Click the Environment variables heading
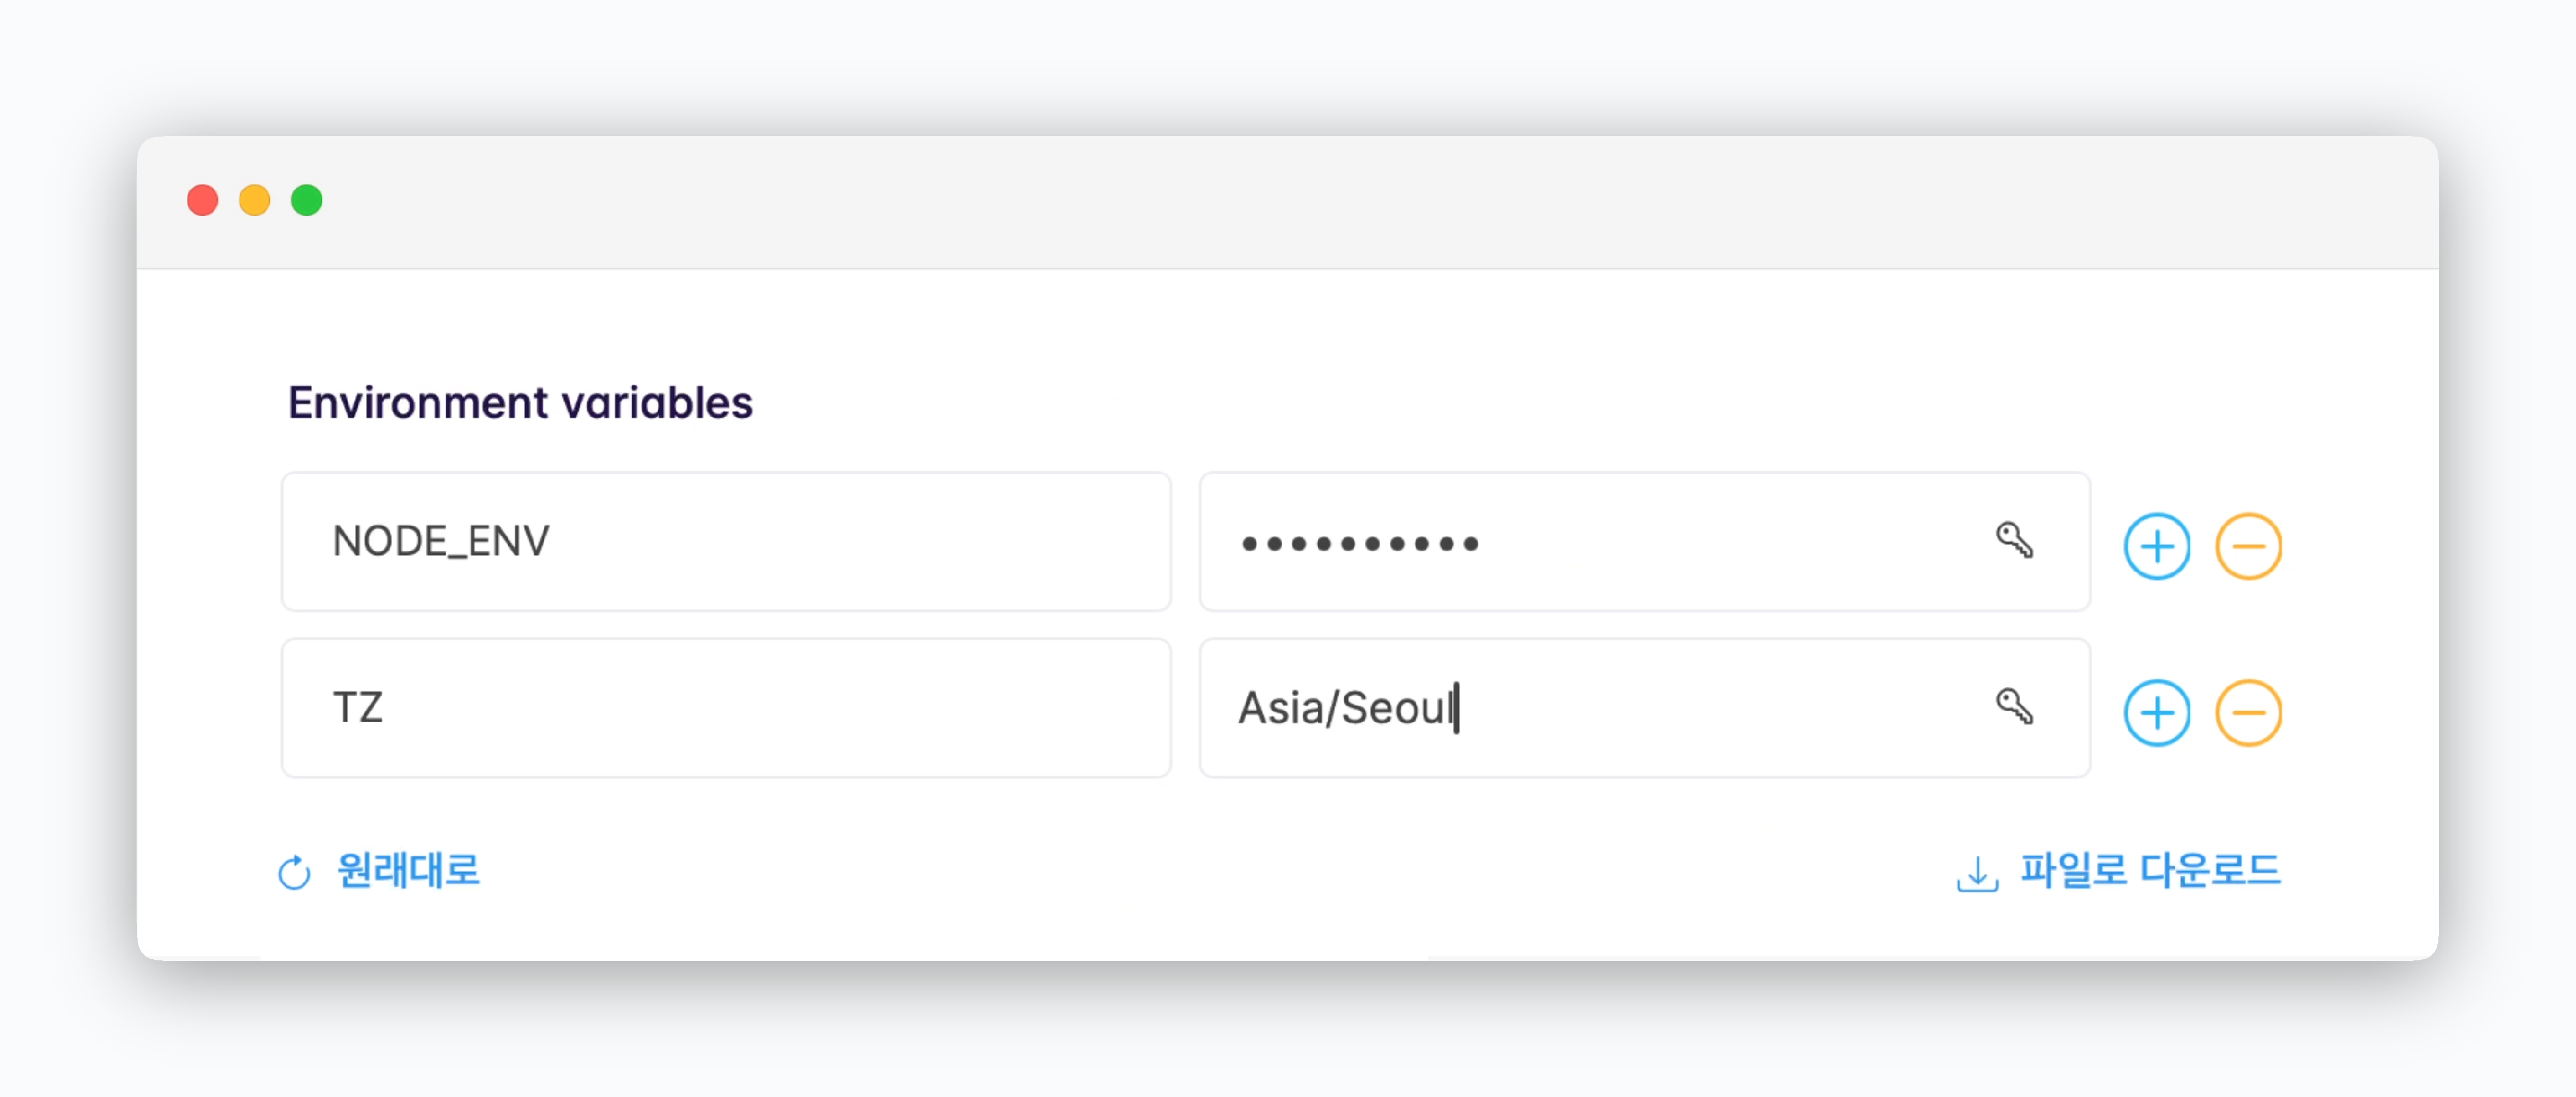This screenshot has width=2576, height=1097. 520,403
